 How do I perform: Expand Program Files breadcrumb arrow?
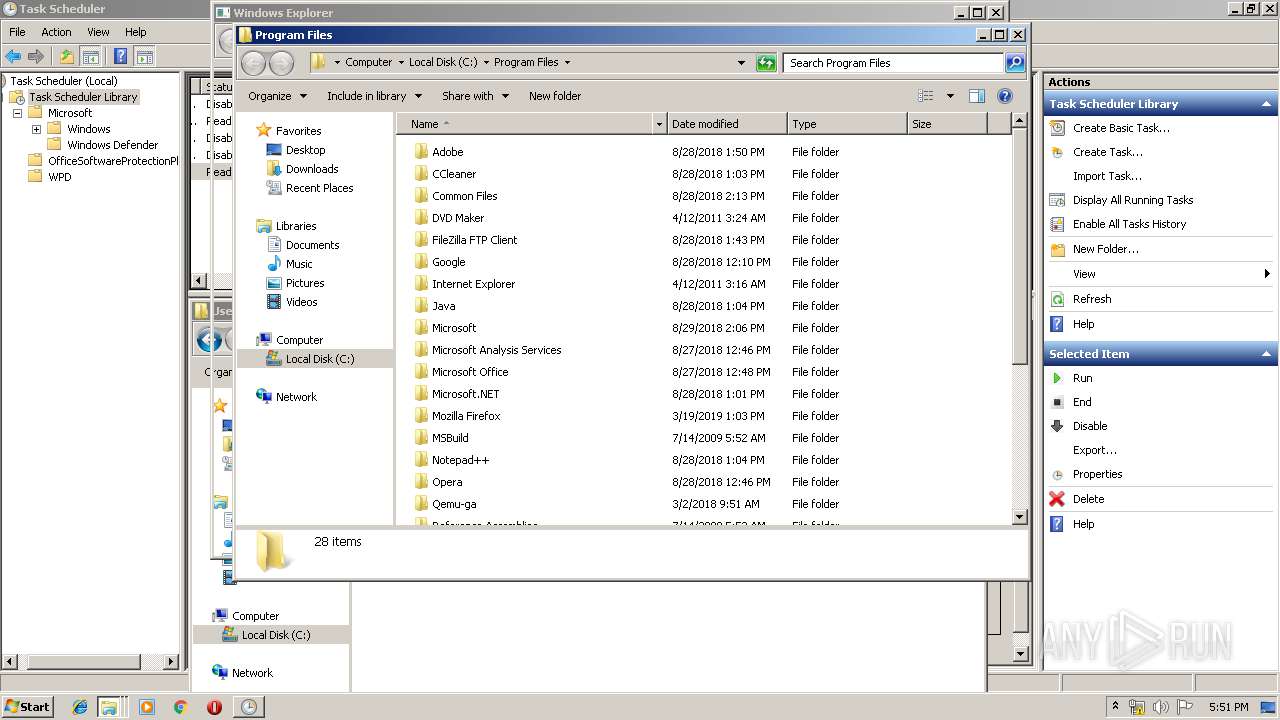(x=567, y=62)
